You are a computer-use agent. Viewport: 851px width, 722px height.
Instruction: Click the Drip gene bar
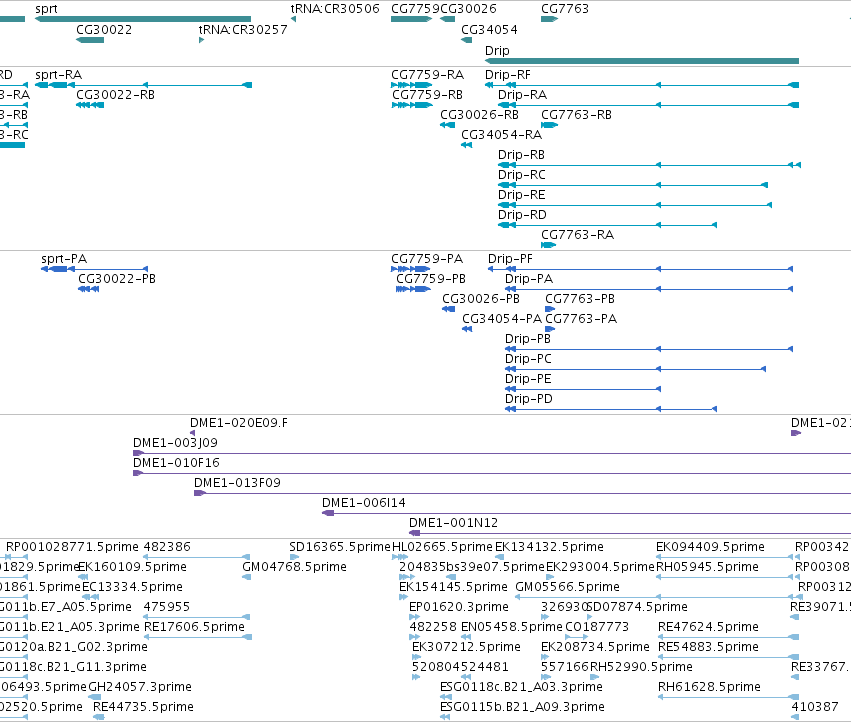click(642, 61)
